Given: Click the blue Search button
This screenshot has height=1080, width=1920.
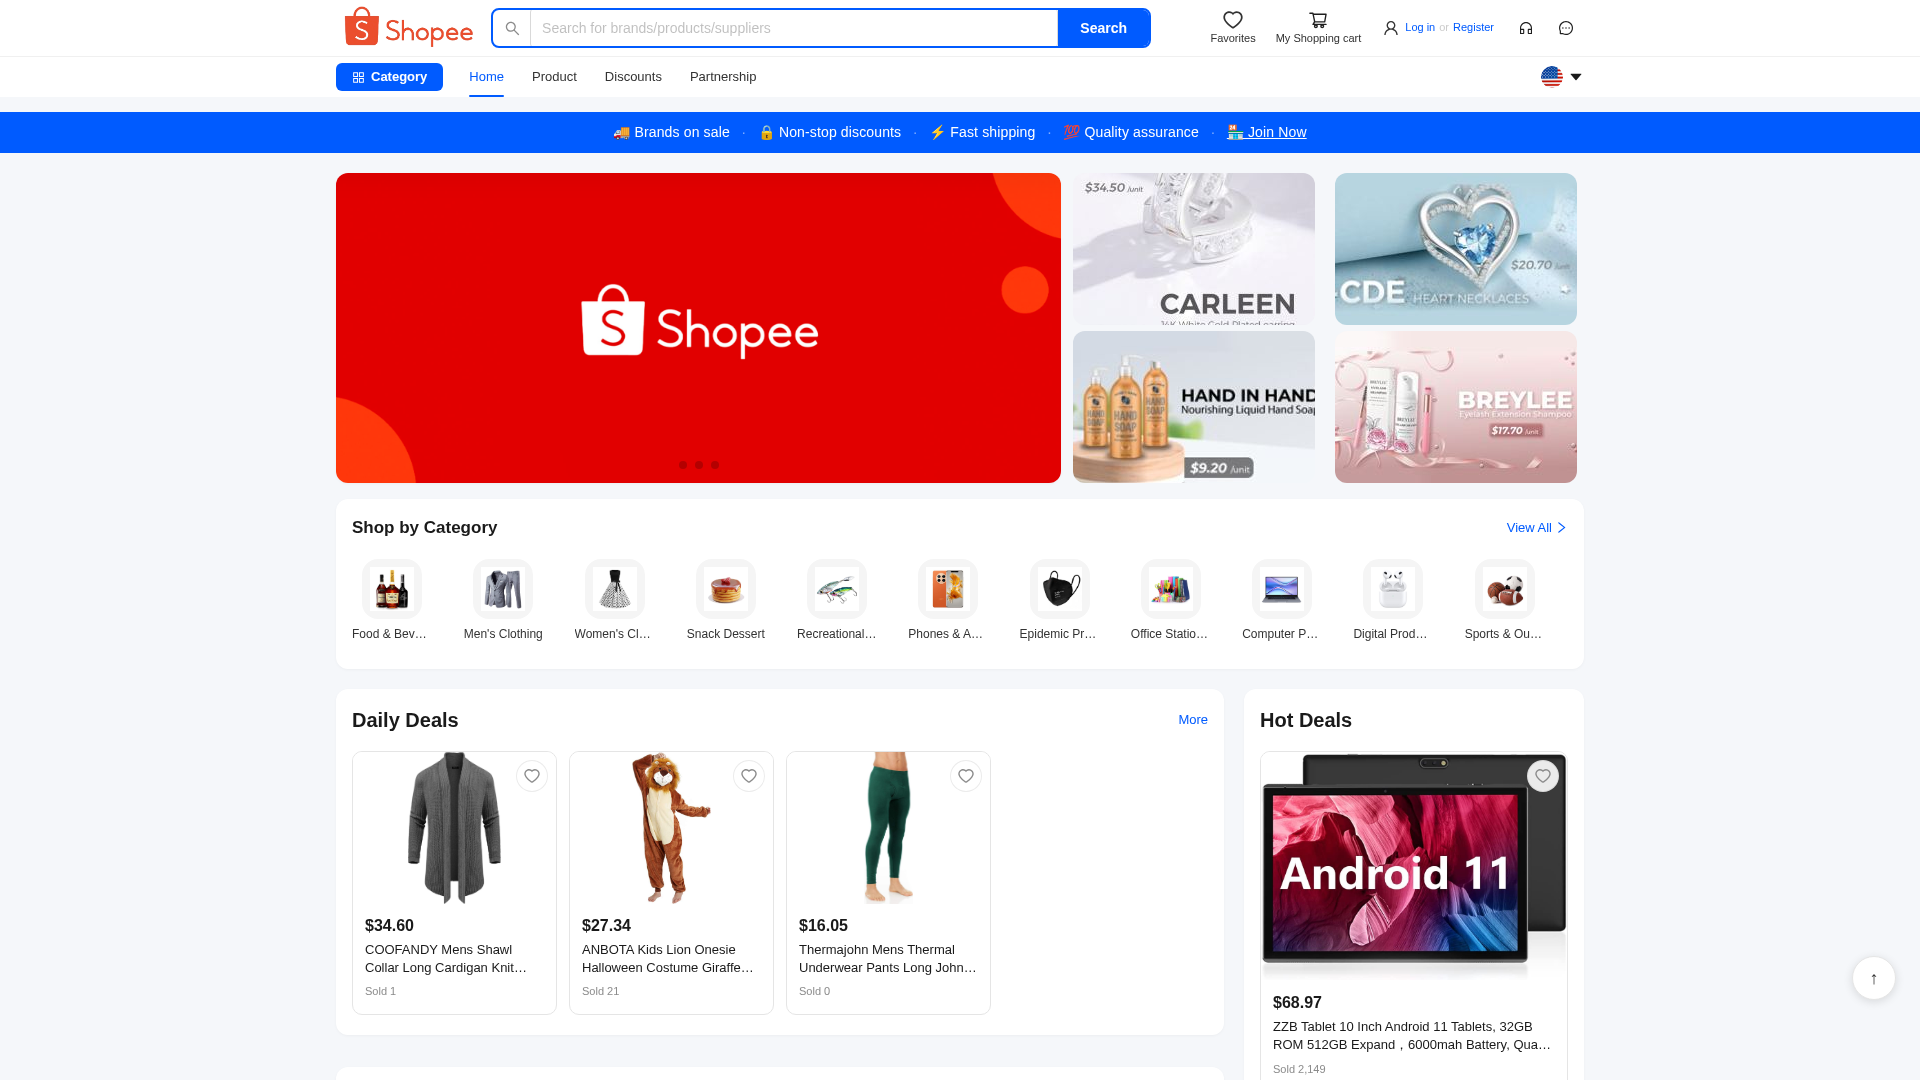Looking at the screenshot, I should [x=1103, y=28].
